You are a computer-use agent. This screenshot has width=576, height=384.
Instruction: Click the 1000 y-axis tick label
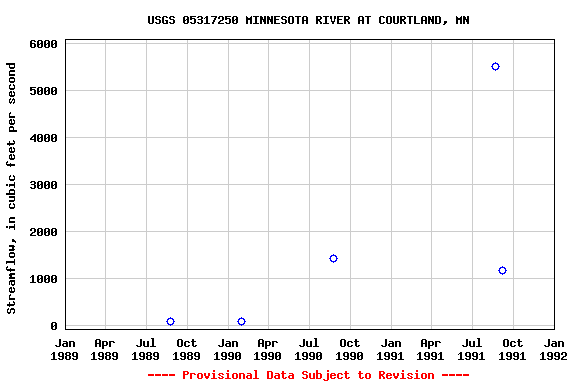click(x=43, y=279)
